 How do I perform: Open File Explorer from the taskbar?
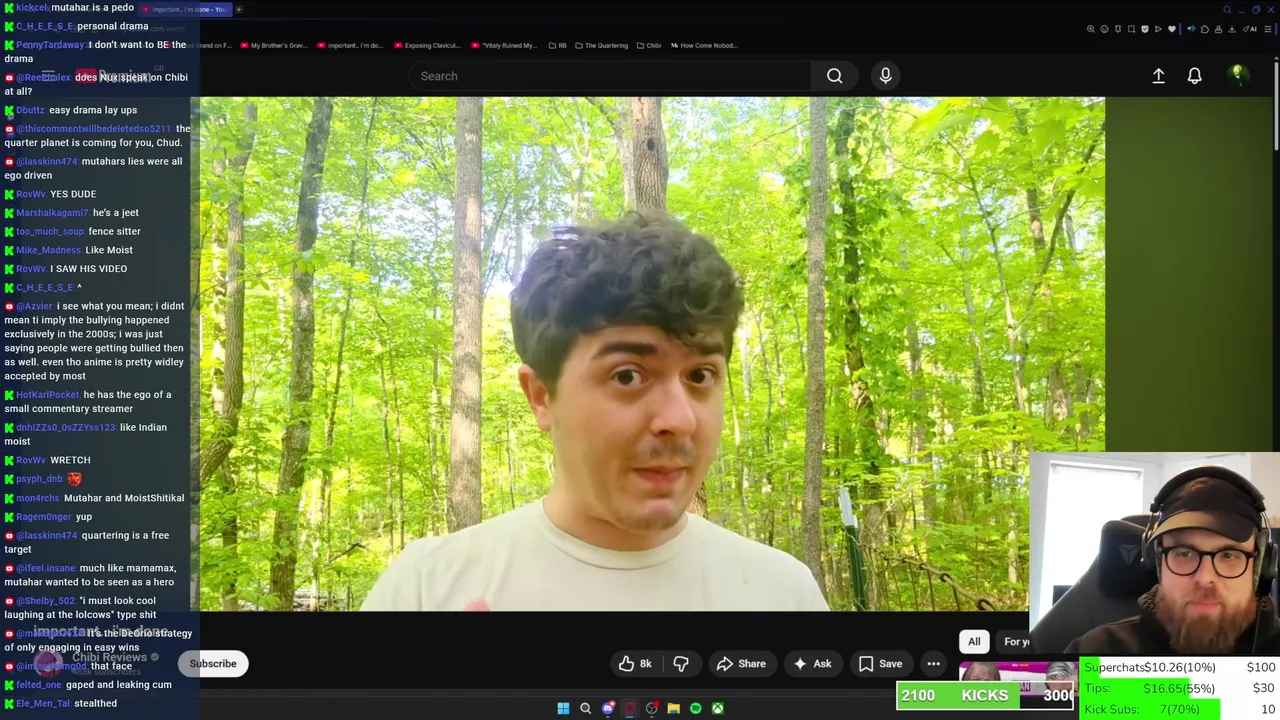pos(673,708)
